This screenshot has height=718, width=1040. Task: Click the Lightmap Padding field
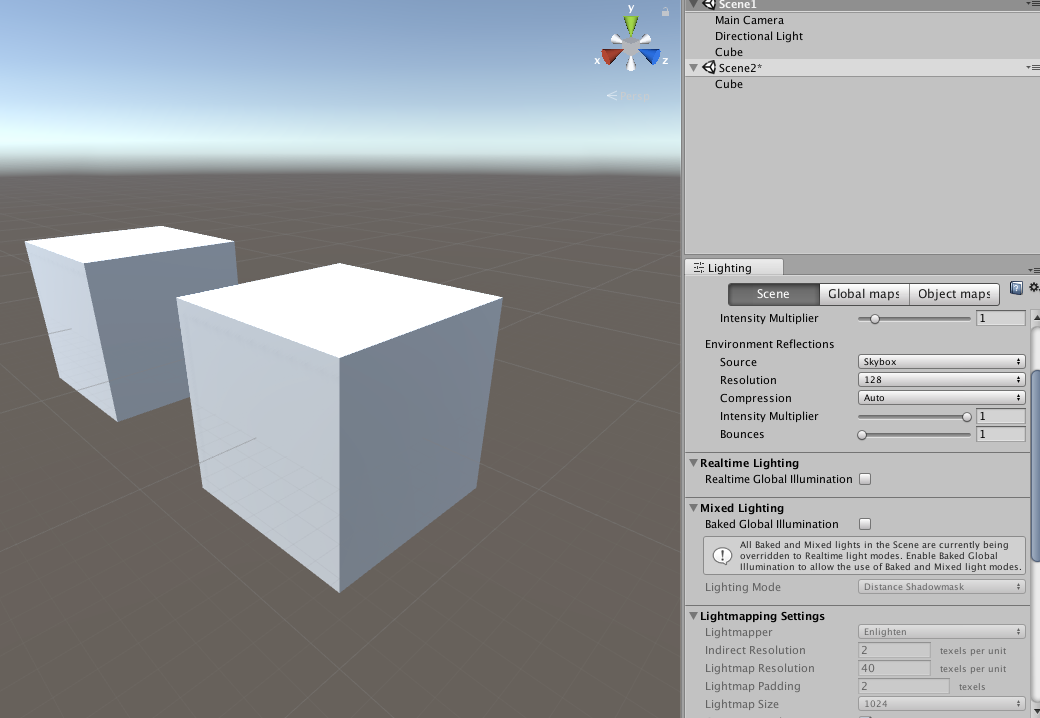point(903,686)
